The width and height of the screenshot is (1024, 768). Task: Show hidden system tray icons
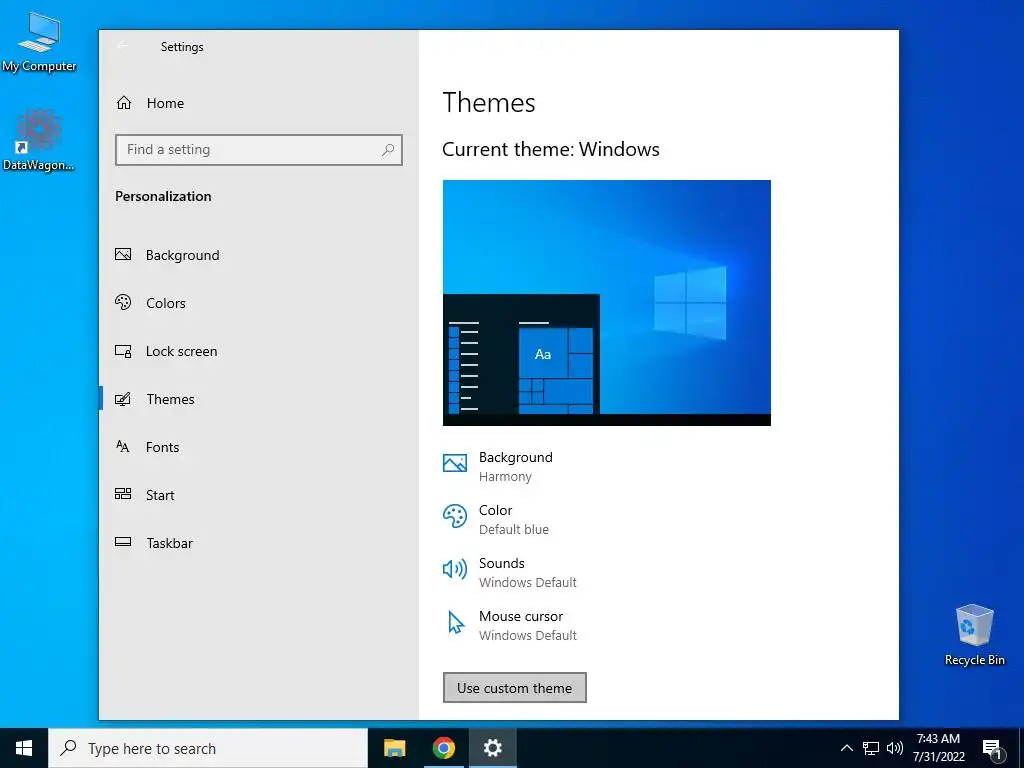point(846,748)
